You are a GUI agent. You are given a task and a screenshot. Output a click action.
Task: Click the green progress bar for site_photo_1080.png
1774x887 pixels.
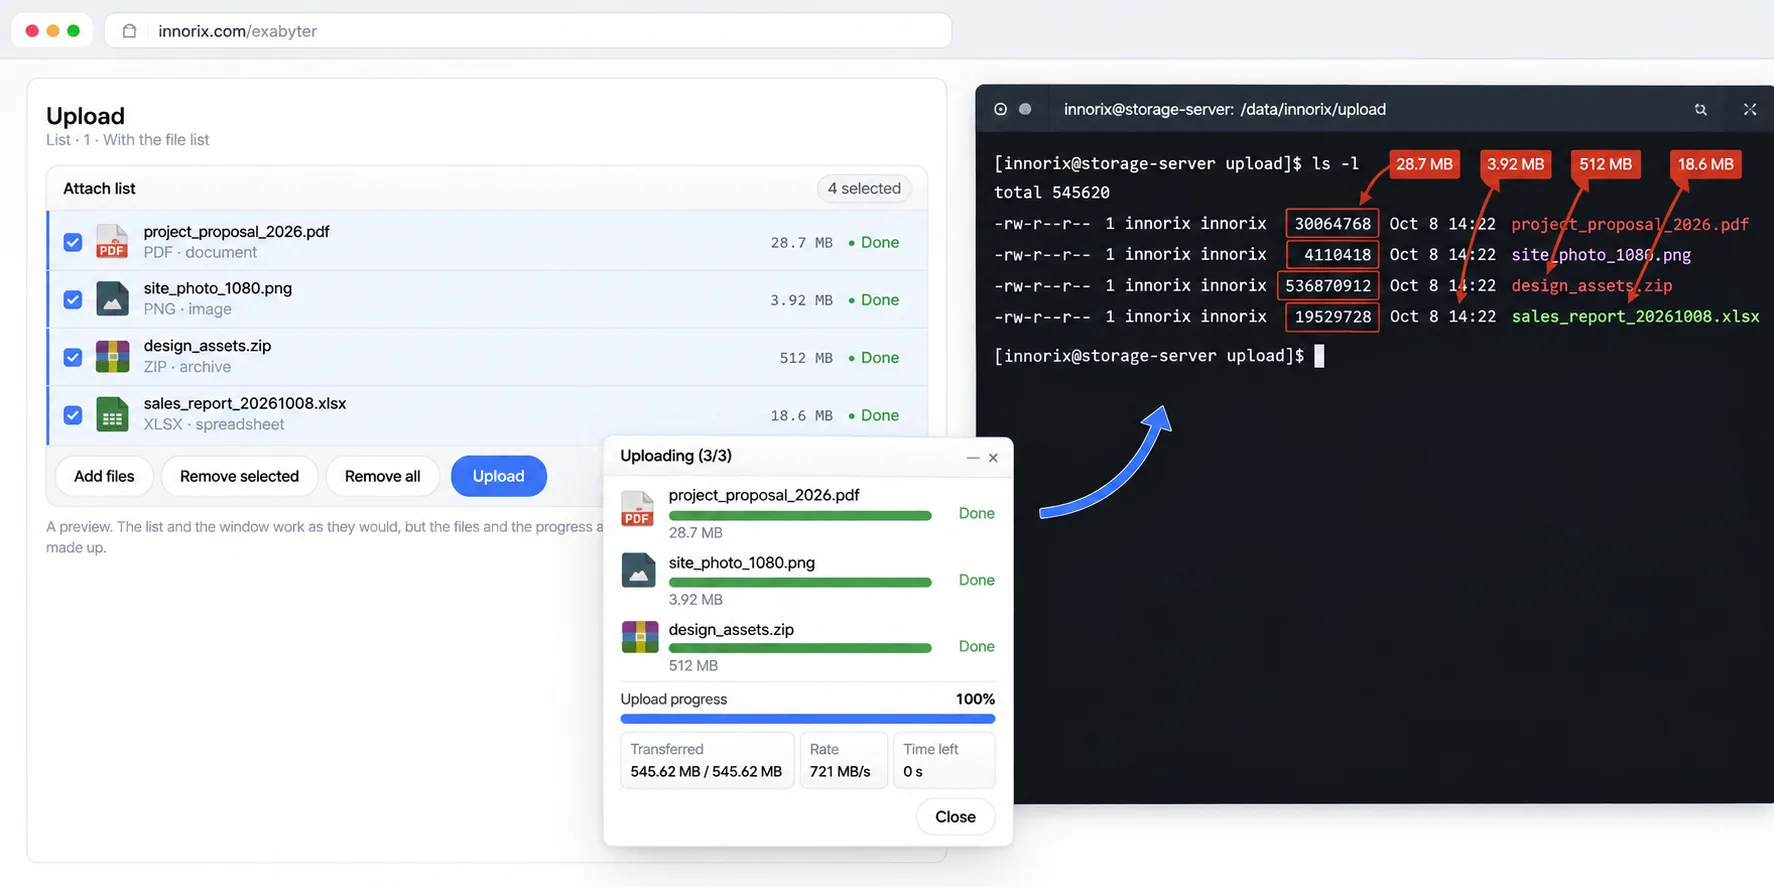point(800,582)
